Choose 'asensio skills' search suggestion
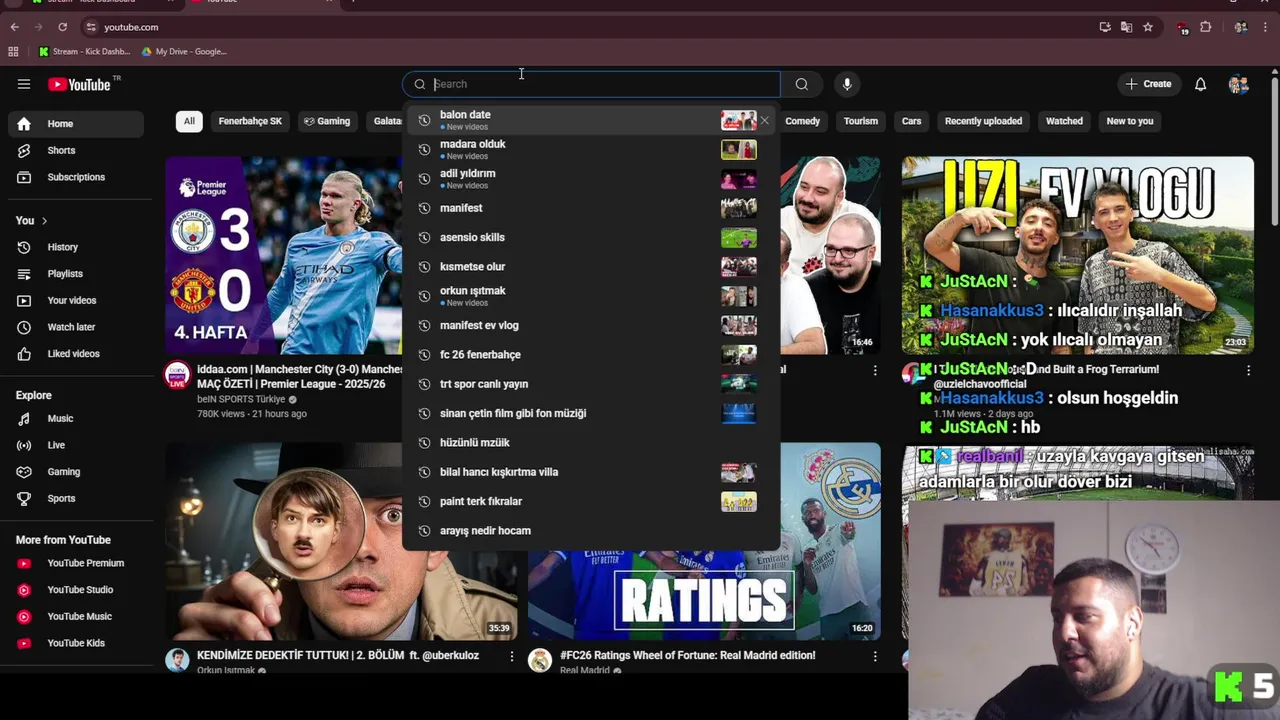1280x720 pixels. click(591, 237)
